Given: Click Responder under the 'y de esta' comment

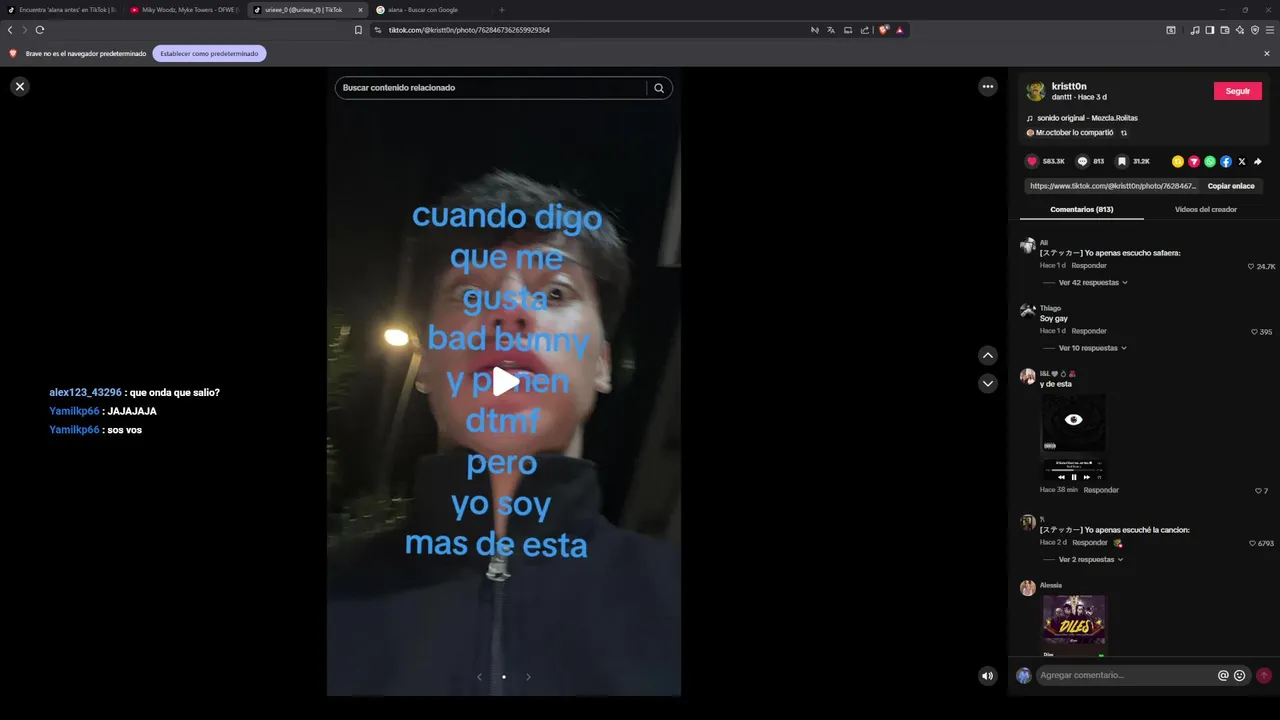Looking at the screenshot, I should pos(1101,490).
